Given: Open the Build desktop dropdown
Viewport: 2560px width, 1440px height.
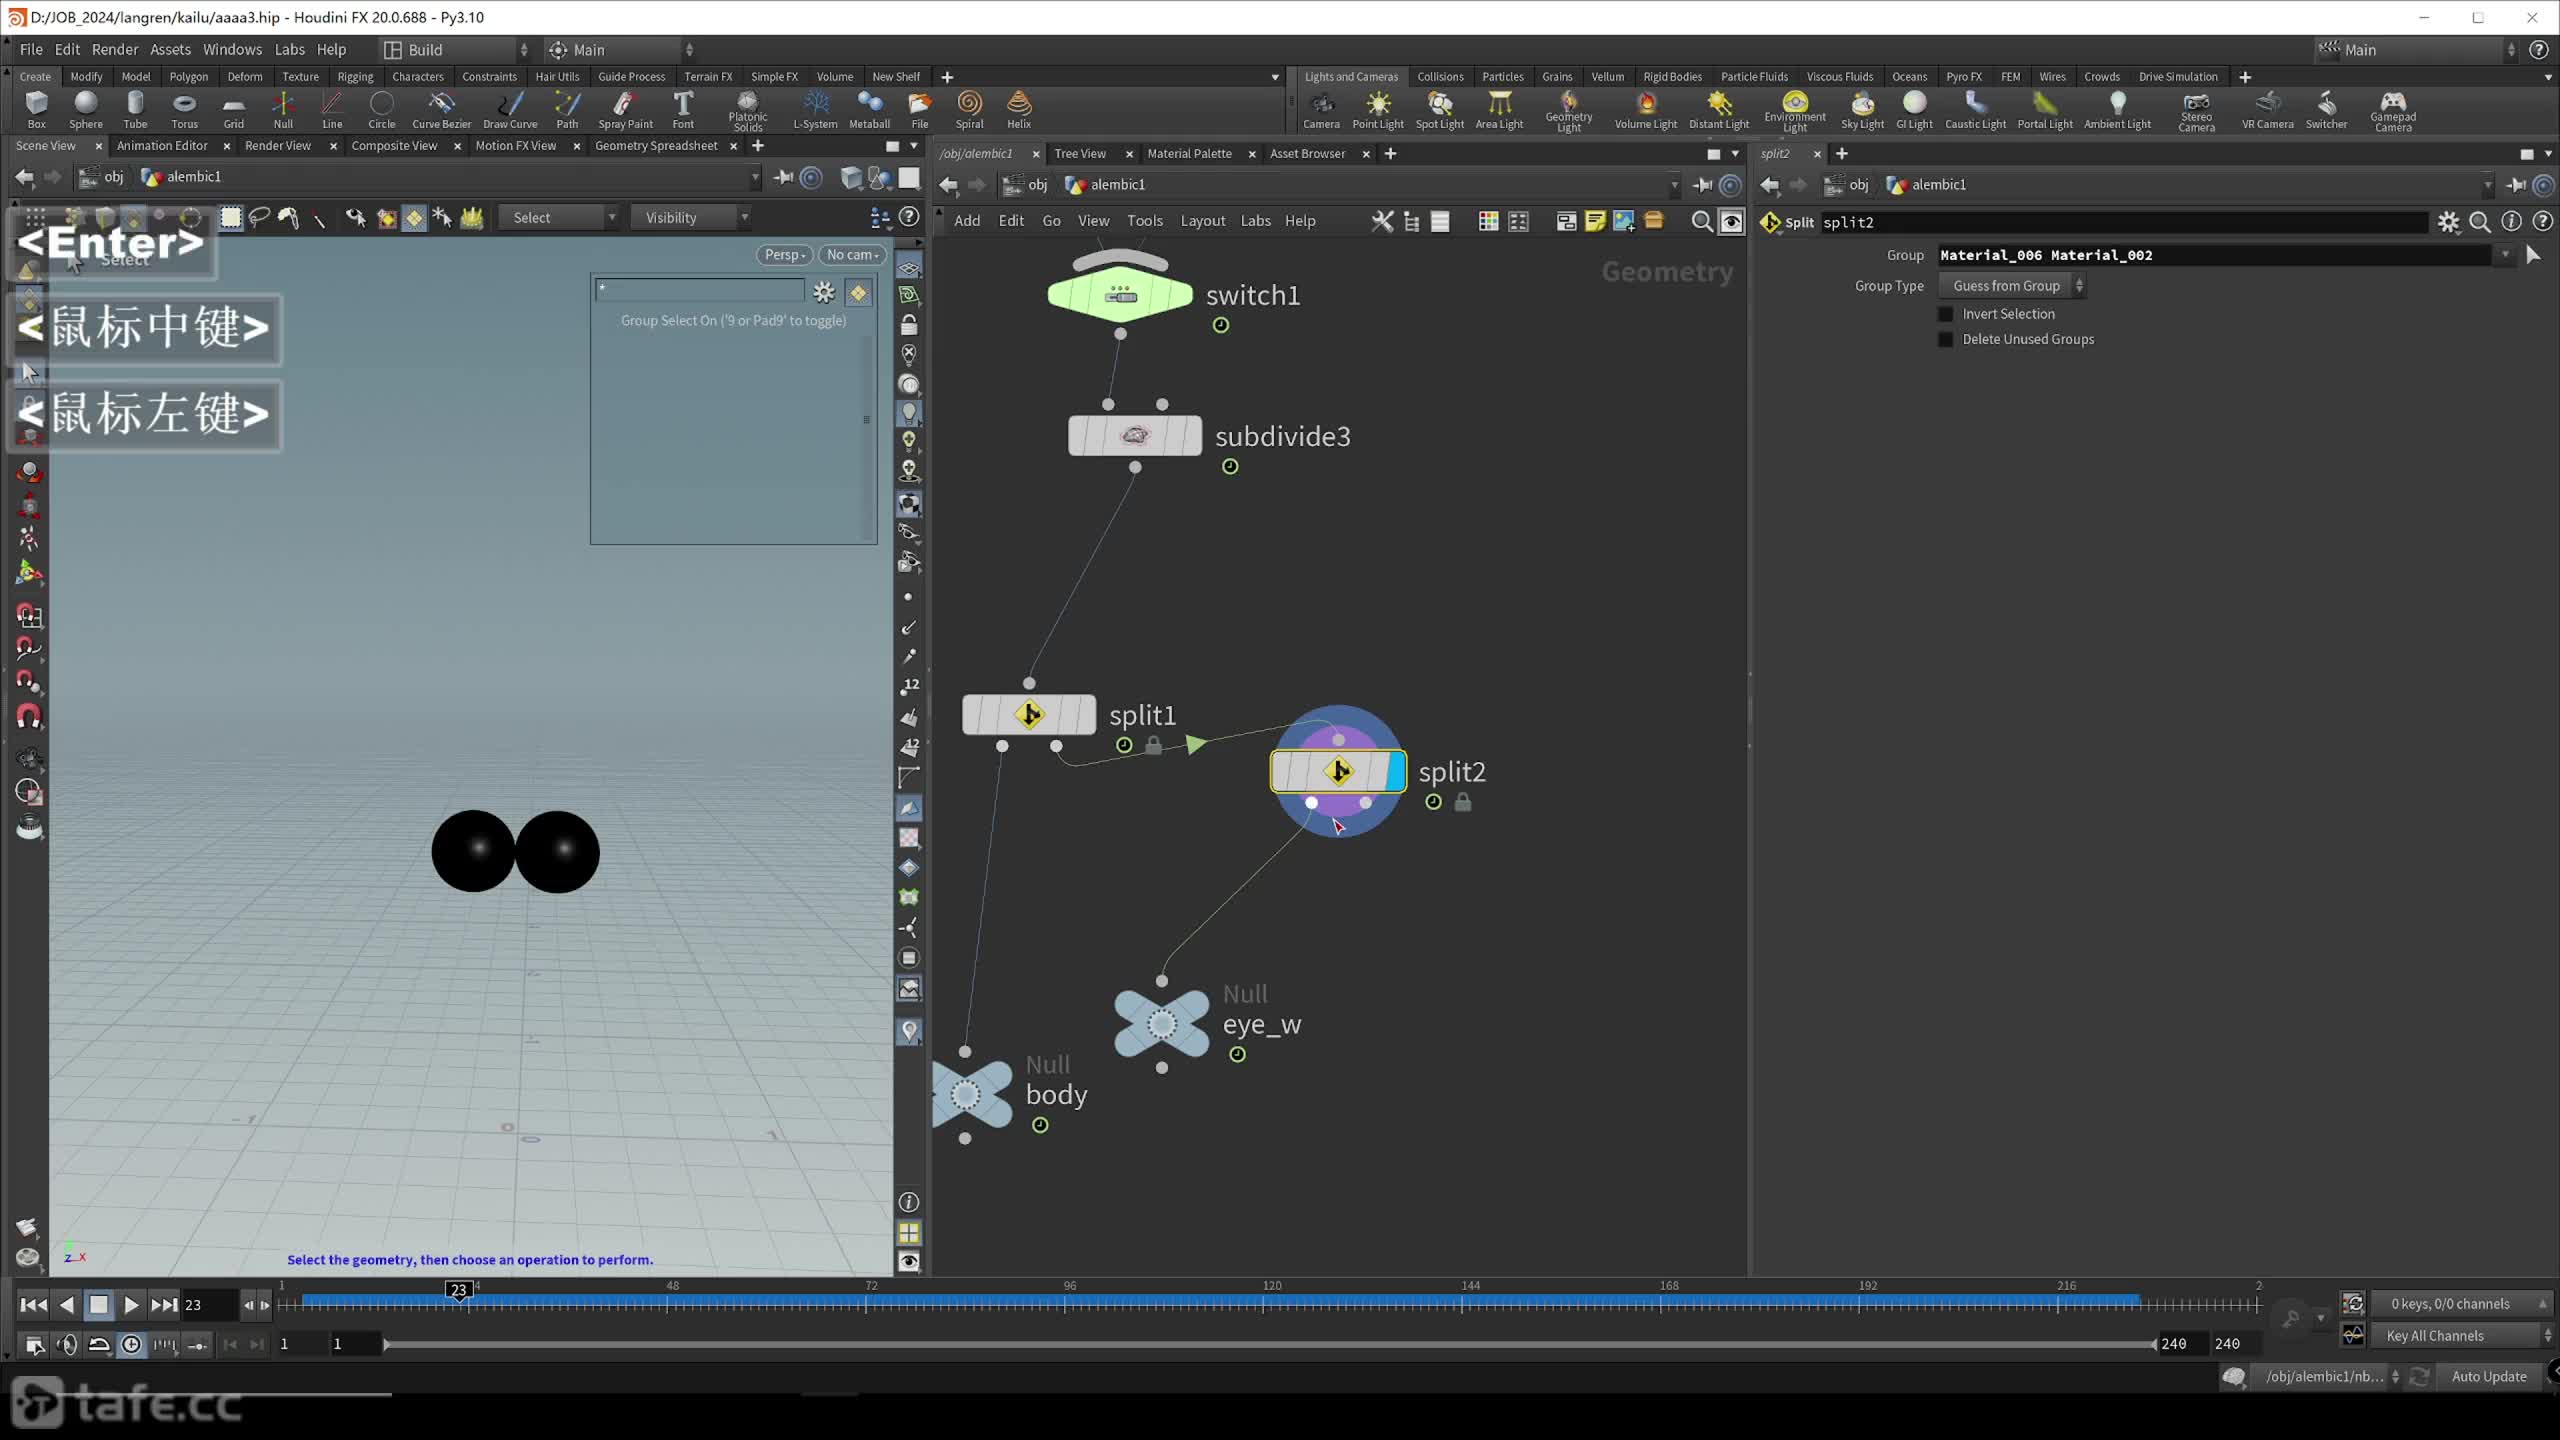Looking at the screenshot, I should click(x=456, y=50).
